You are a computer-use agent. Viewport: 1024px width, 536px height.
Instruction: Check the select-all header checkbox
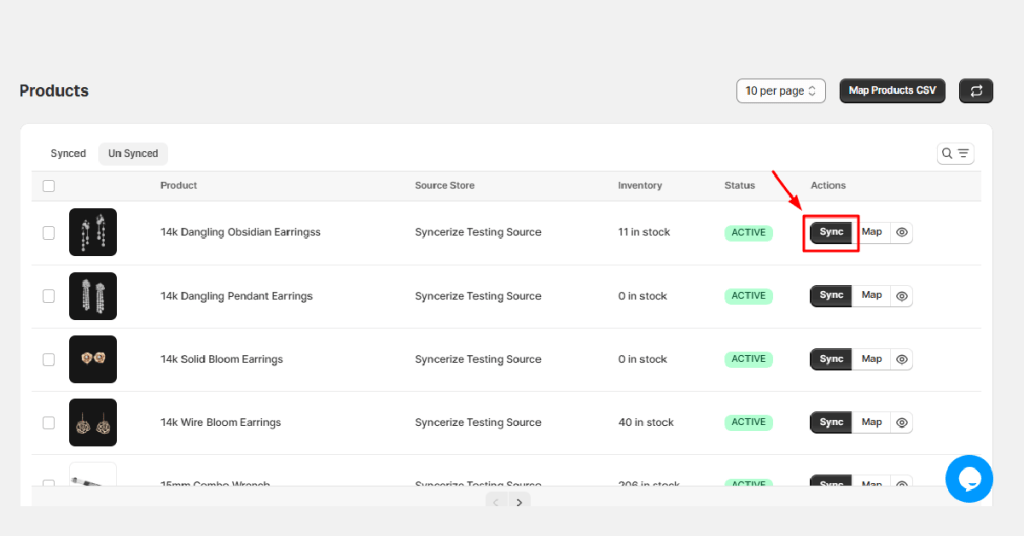[x=48, y=186]
